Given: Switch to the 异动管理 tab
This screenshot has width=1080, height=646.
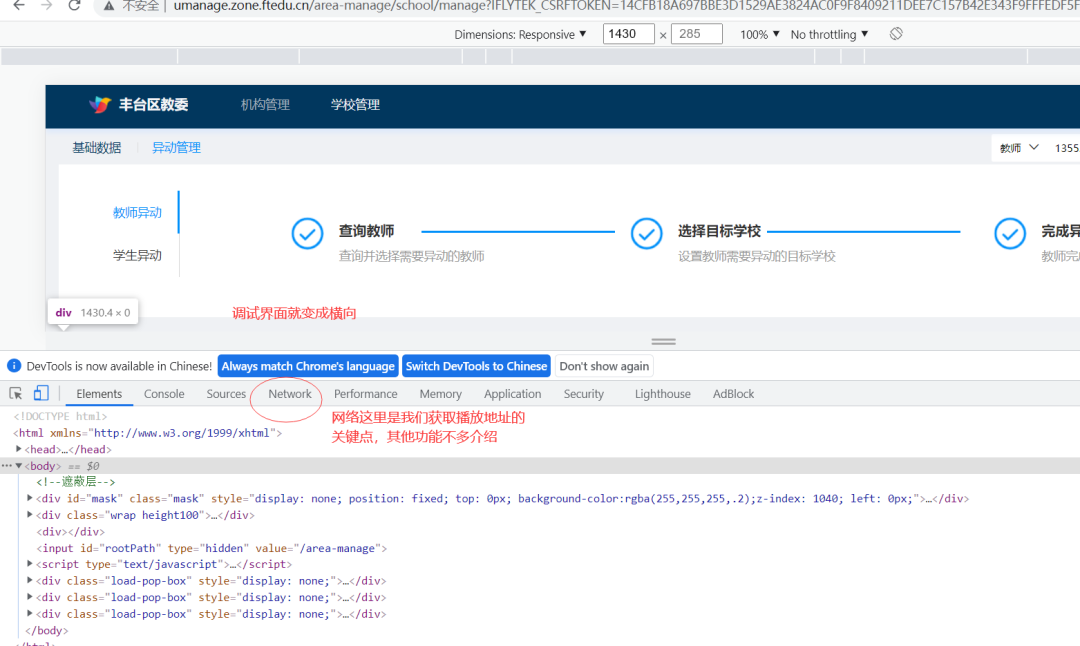Looking at the screenshot, I should coord(176,146).
